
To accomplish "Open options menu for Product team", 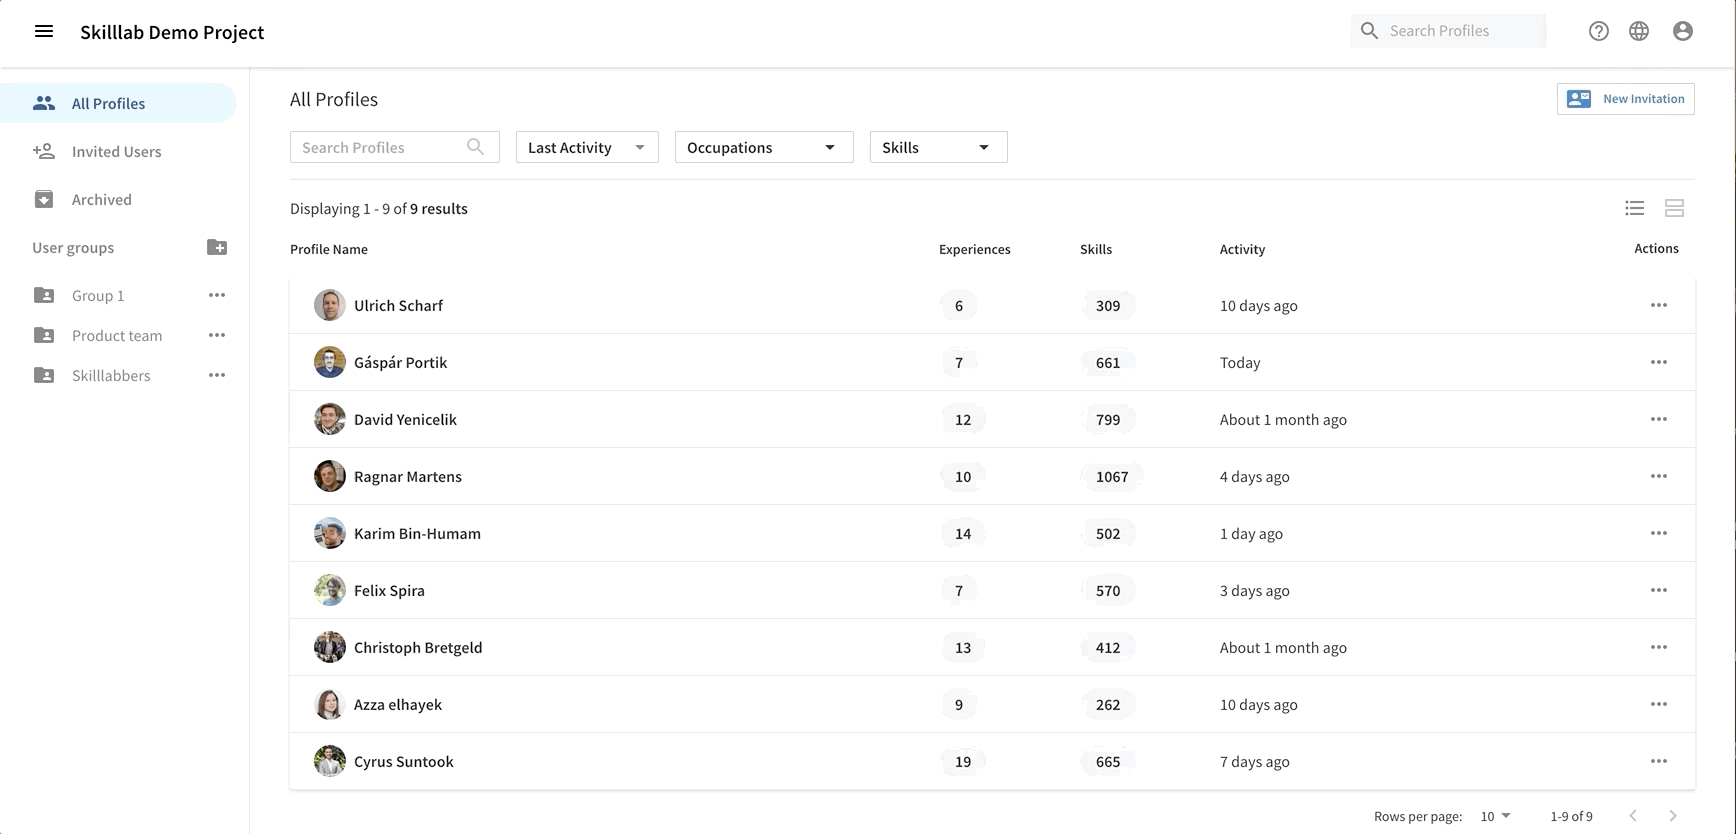I will [x=217, y=335].
